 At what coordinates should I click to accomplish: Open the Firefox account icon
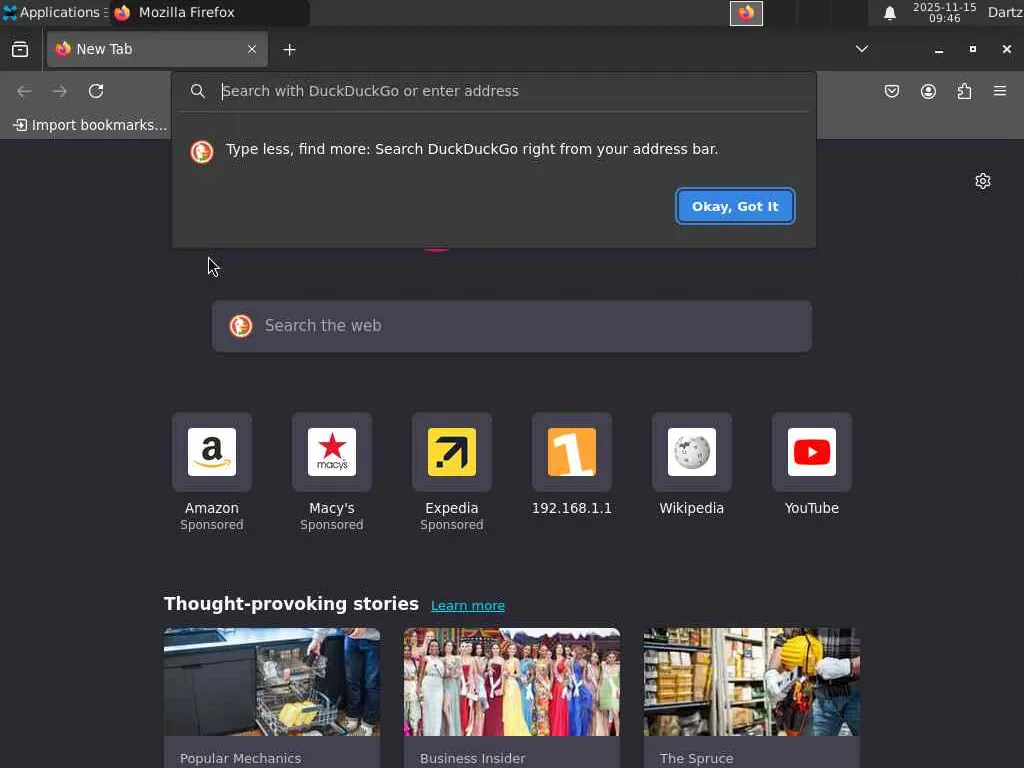(x=928, y=91)
